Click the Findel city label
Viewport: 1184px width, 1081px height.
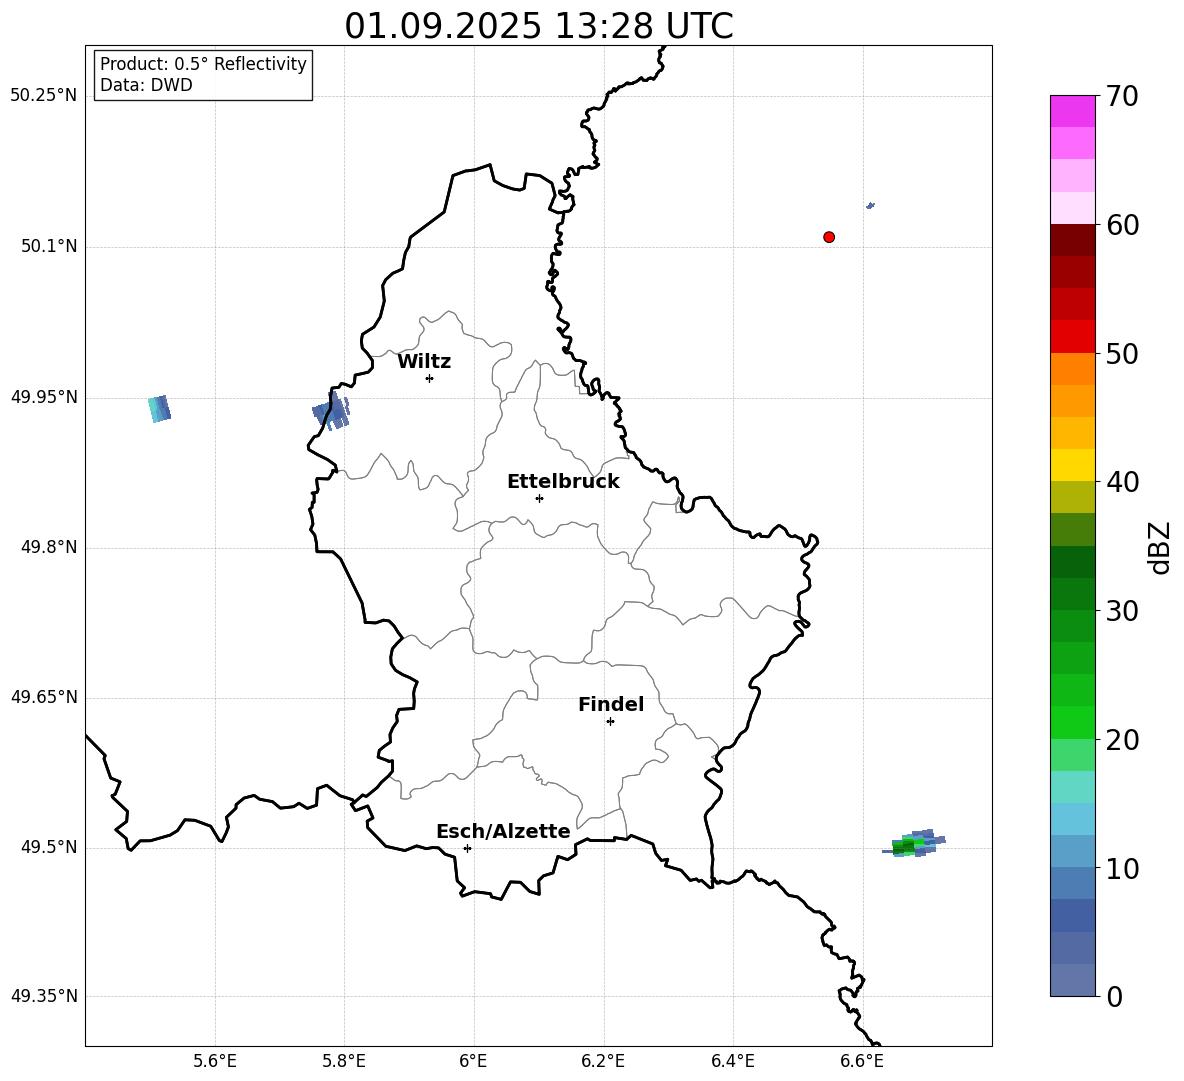pos(611,704)
